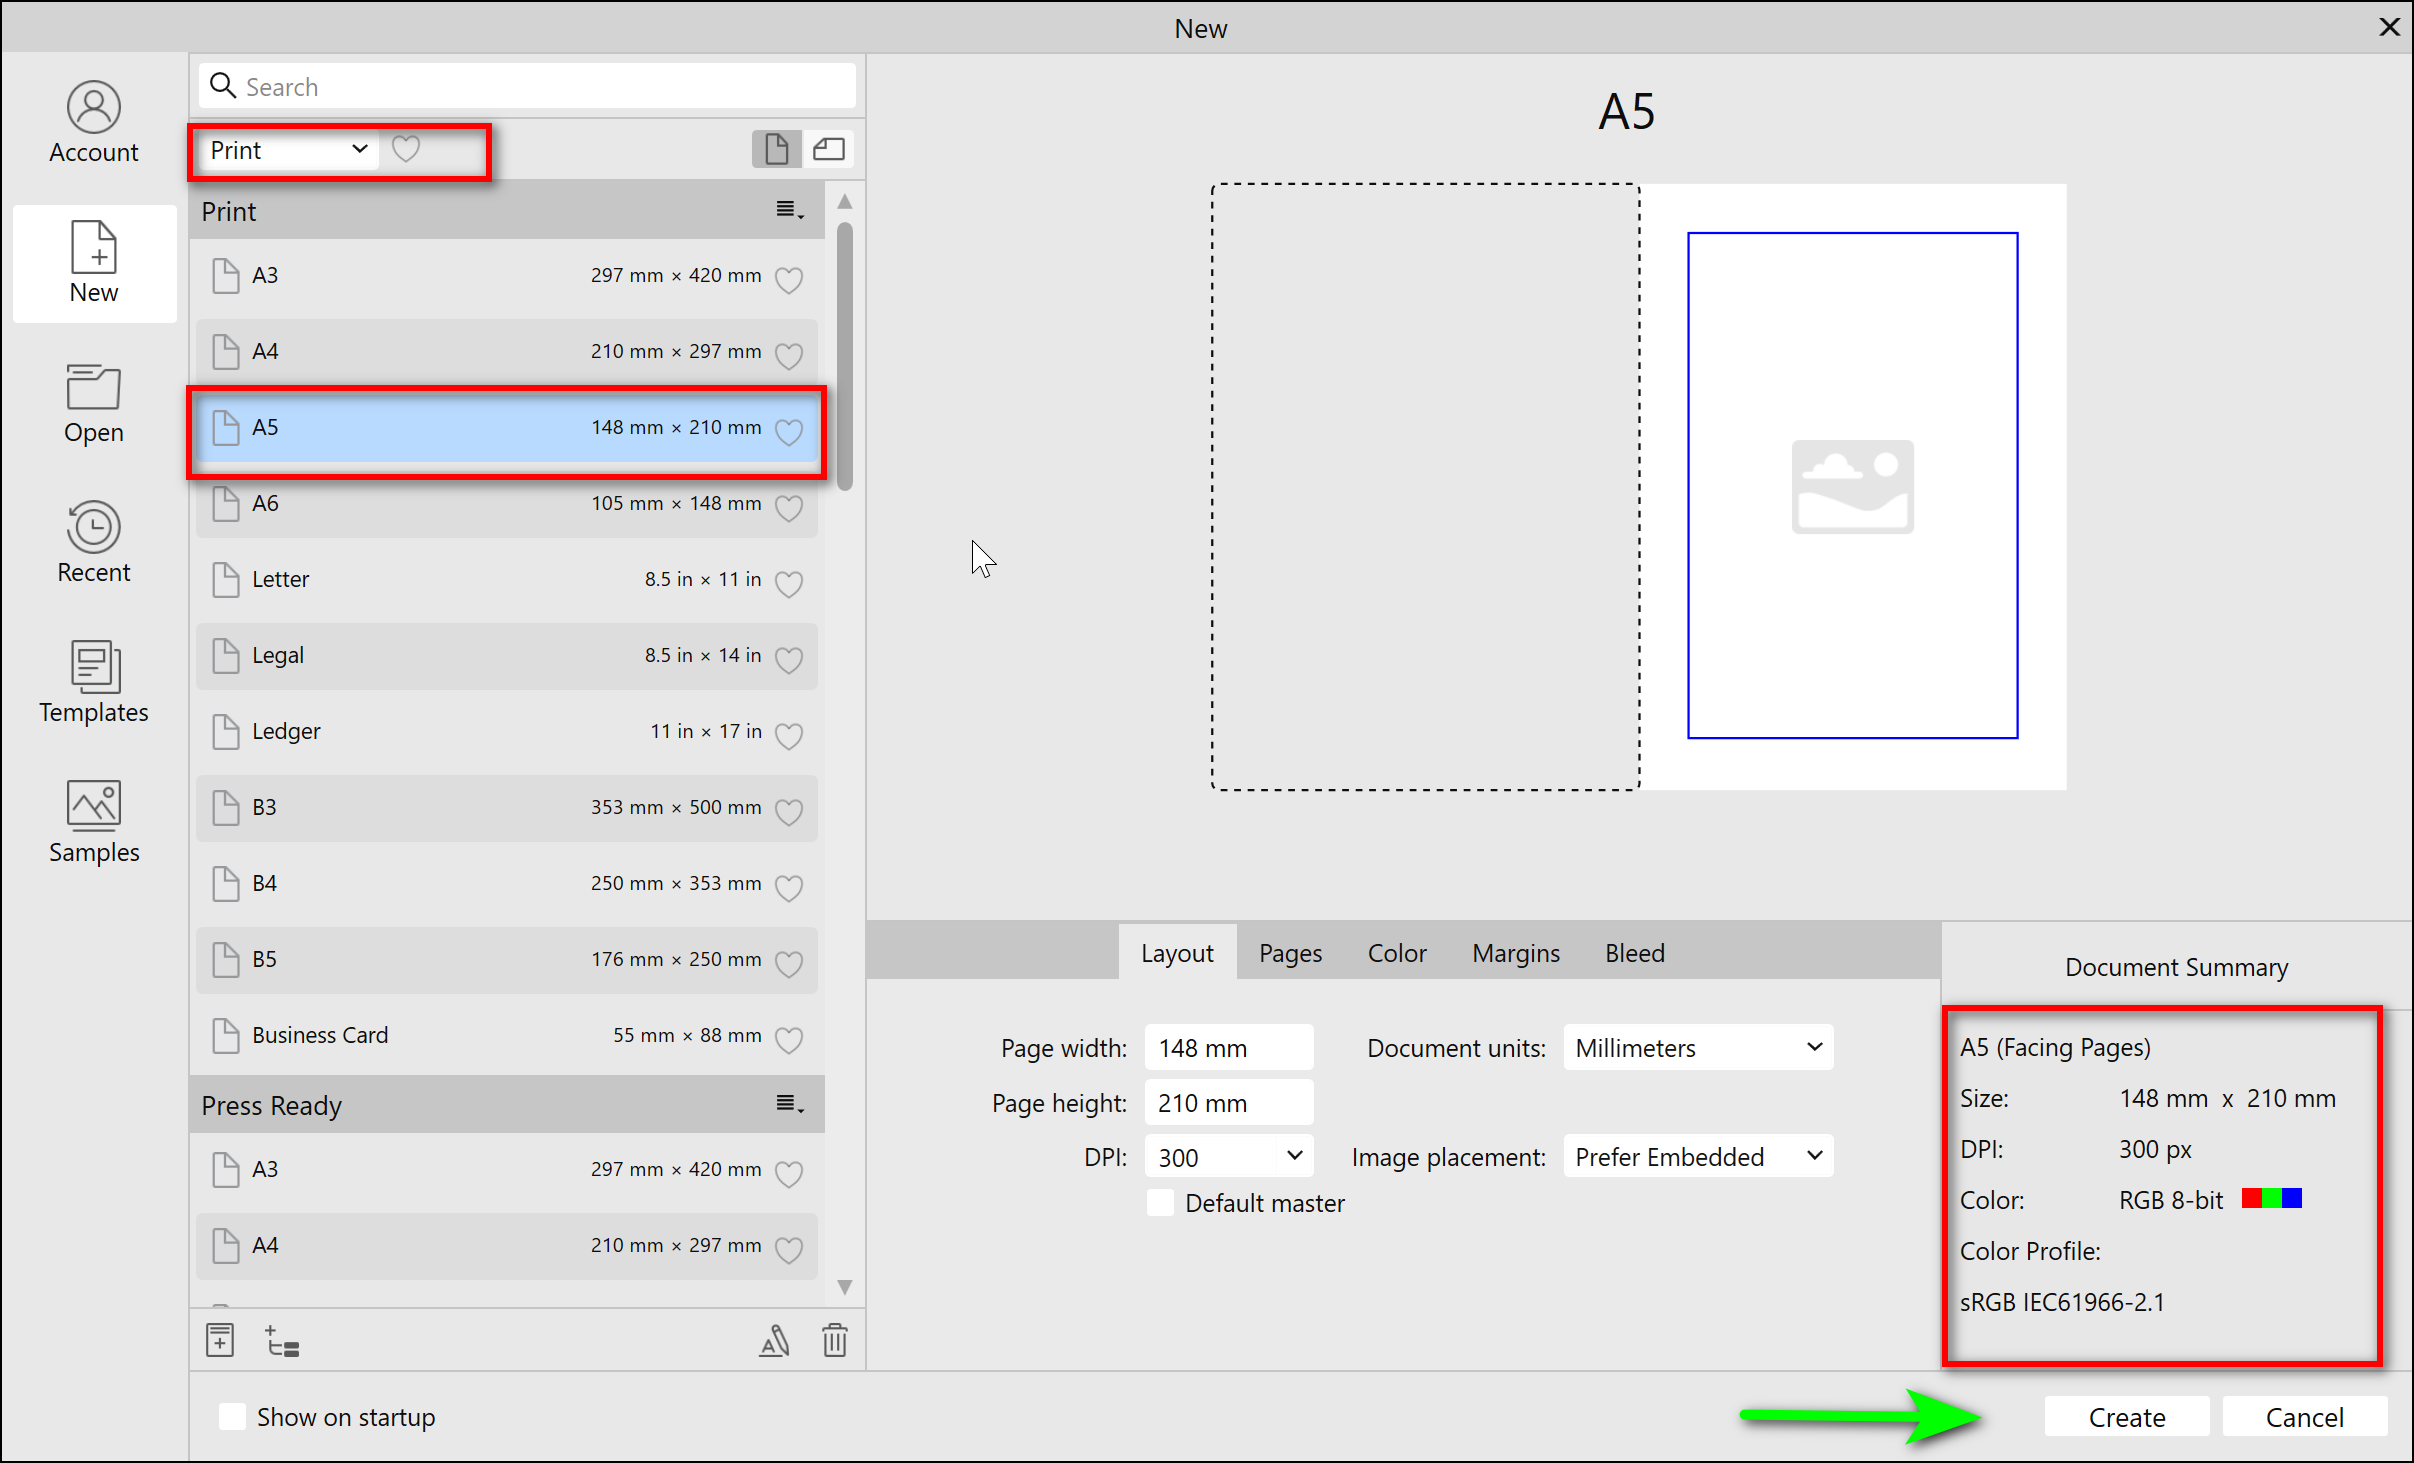This screenshot has height=1463, width=2414.
Task: Click the A5 page preview thumbnail
Action: (1852, 486)
